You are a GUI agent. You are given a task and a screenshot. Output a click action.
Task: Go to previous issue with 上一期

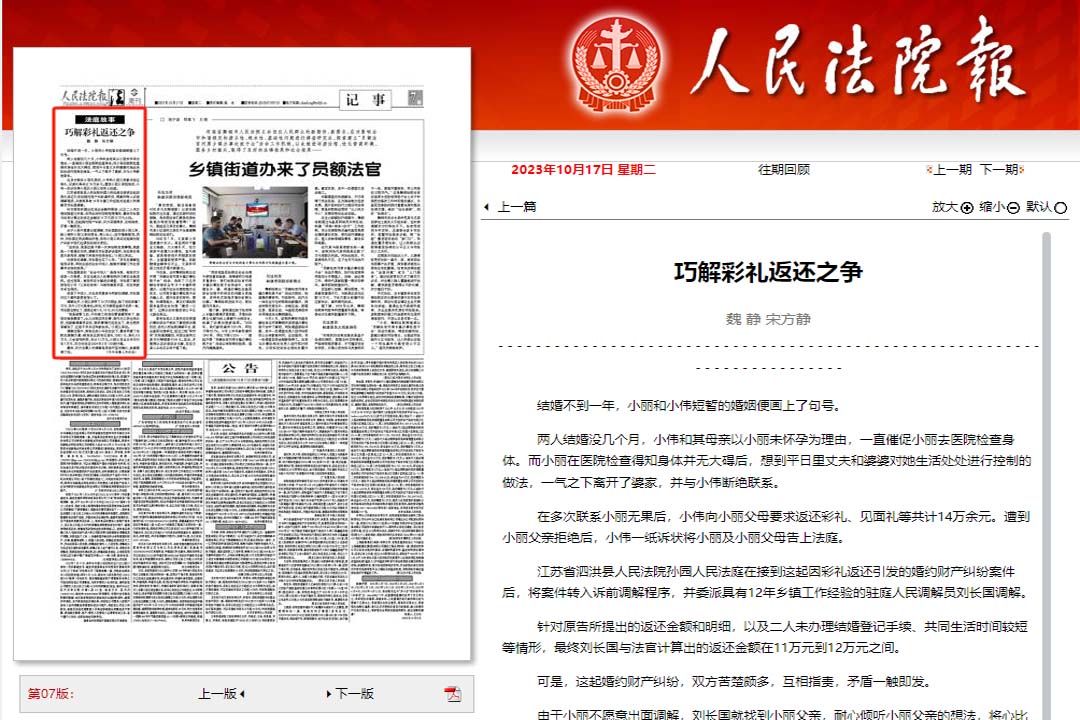click(x=952, y=169)
